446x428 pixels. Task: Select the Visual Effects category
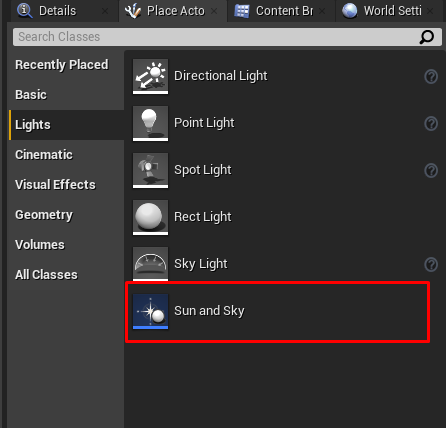pos(55,184)
